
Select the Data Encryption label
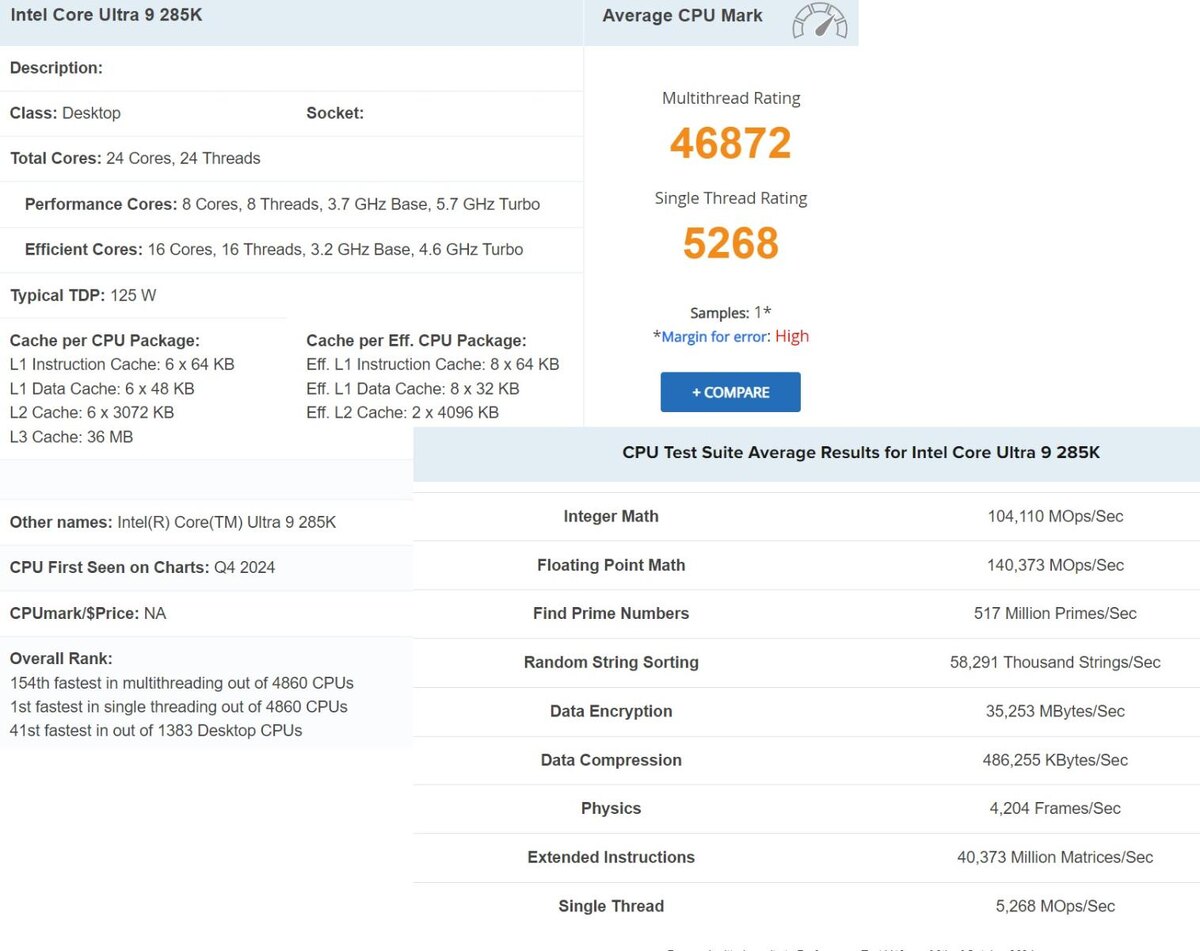[611, 711]
